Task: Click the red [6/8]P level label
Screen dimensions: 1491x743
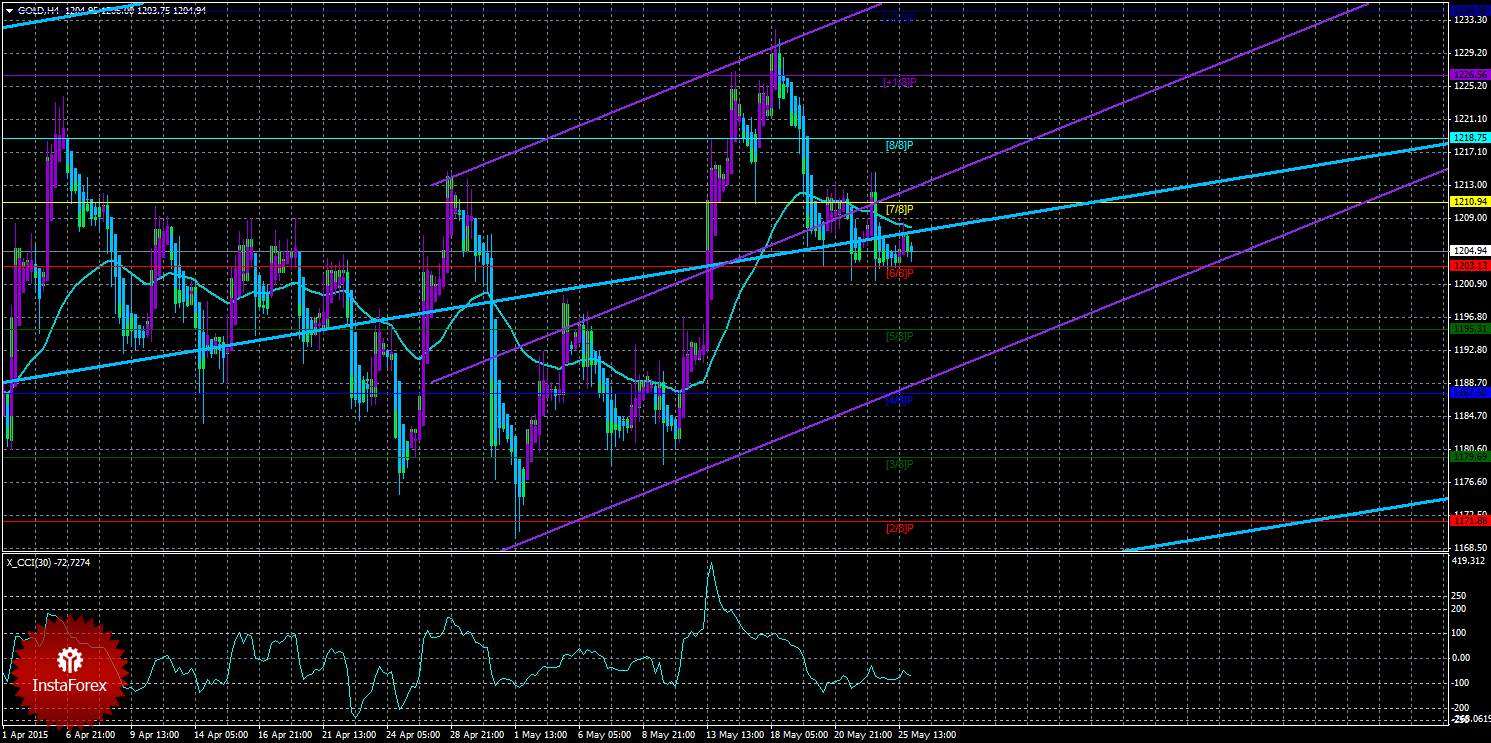Action: pos(900,273)
